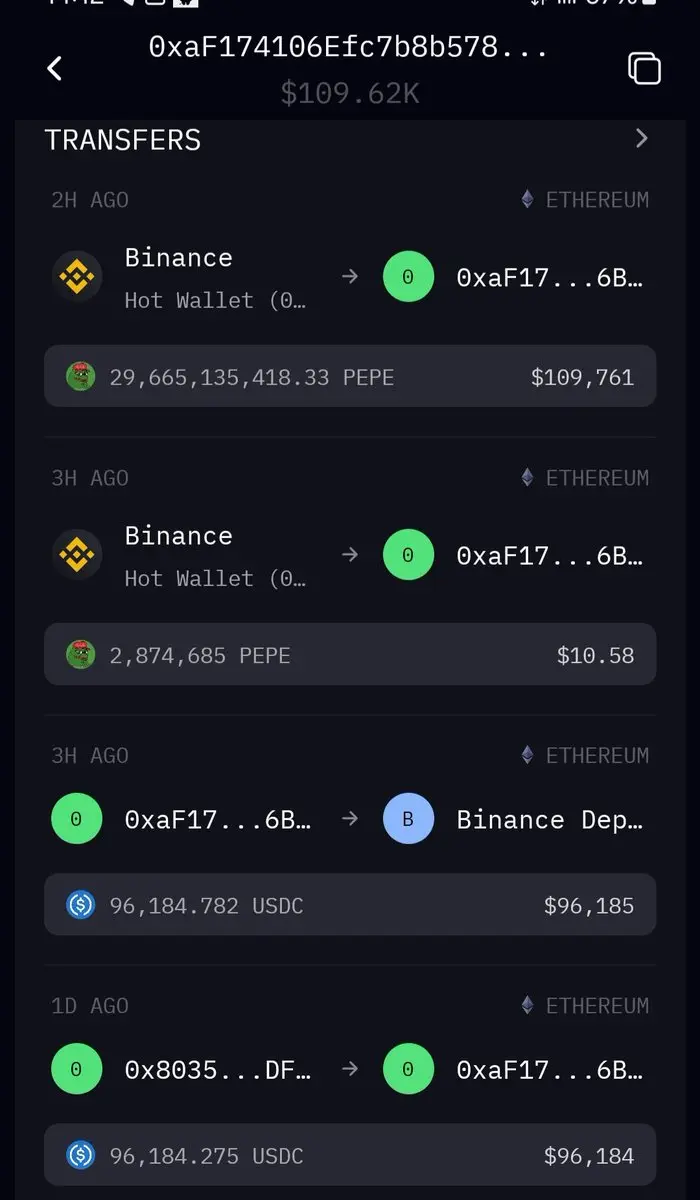Tap USDC coin icon beside 96,184.782 USDC
700x1200 pixels.
pos(81,905)
